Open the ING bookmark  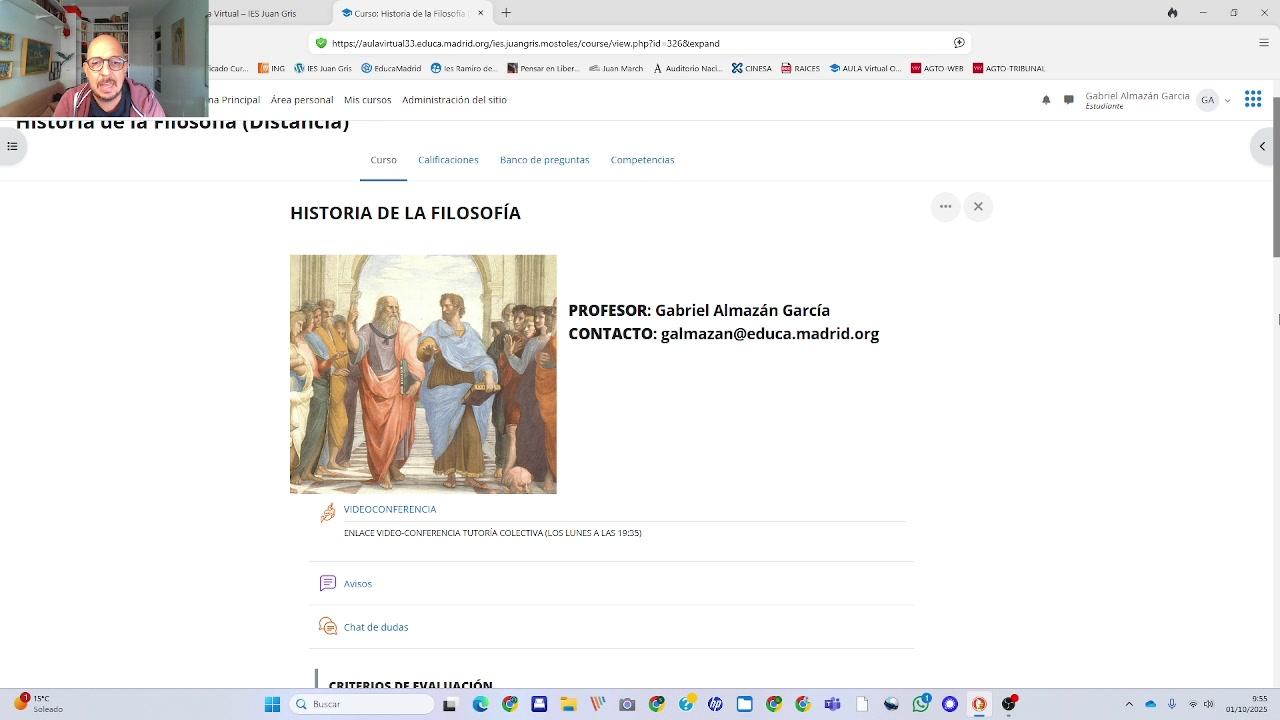[x=272, y=68]
